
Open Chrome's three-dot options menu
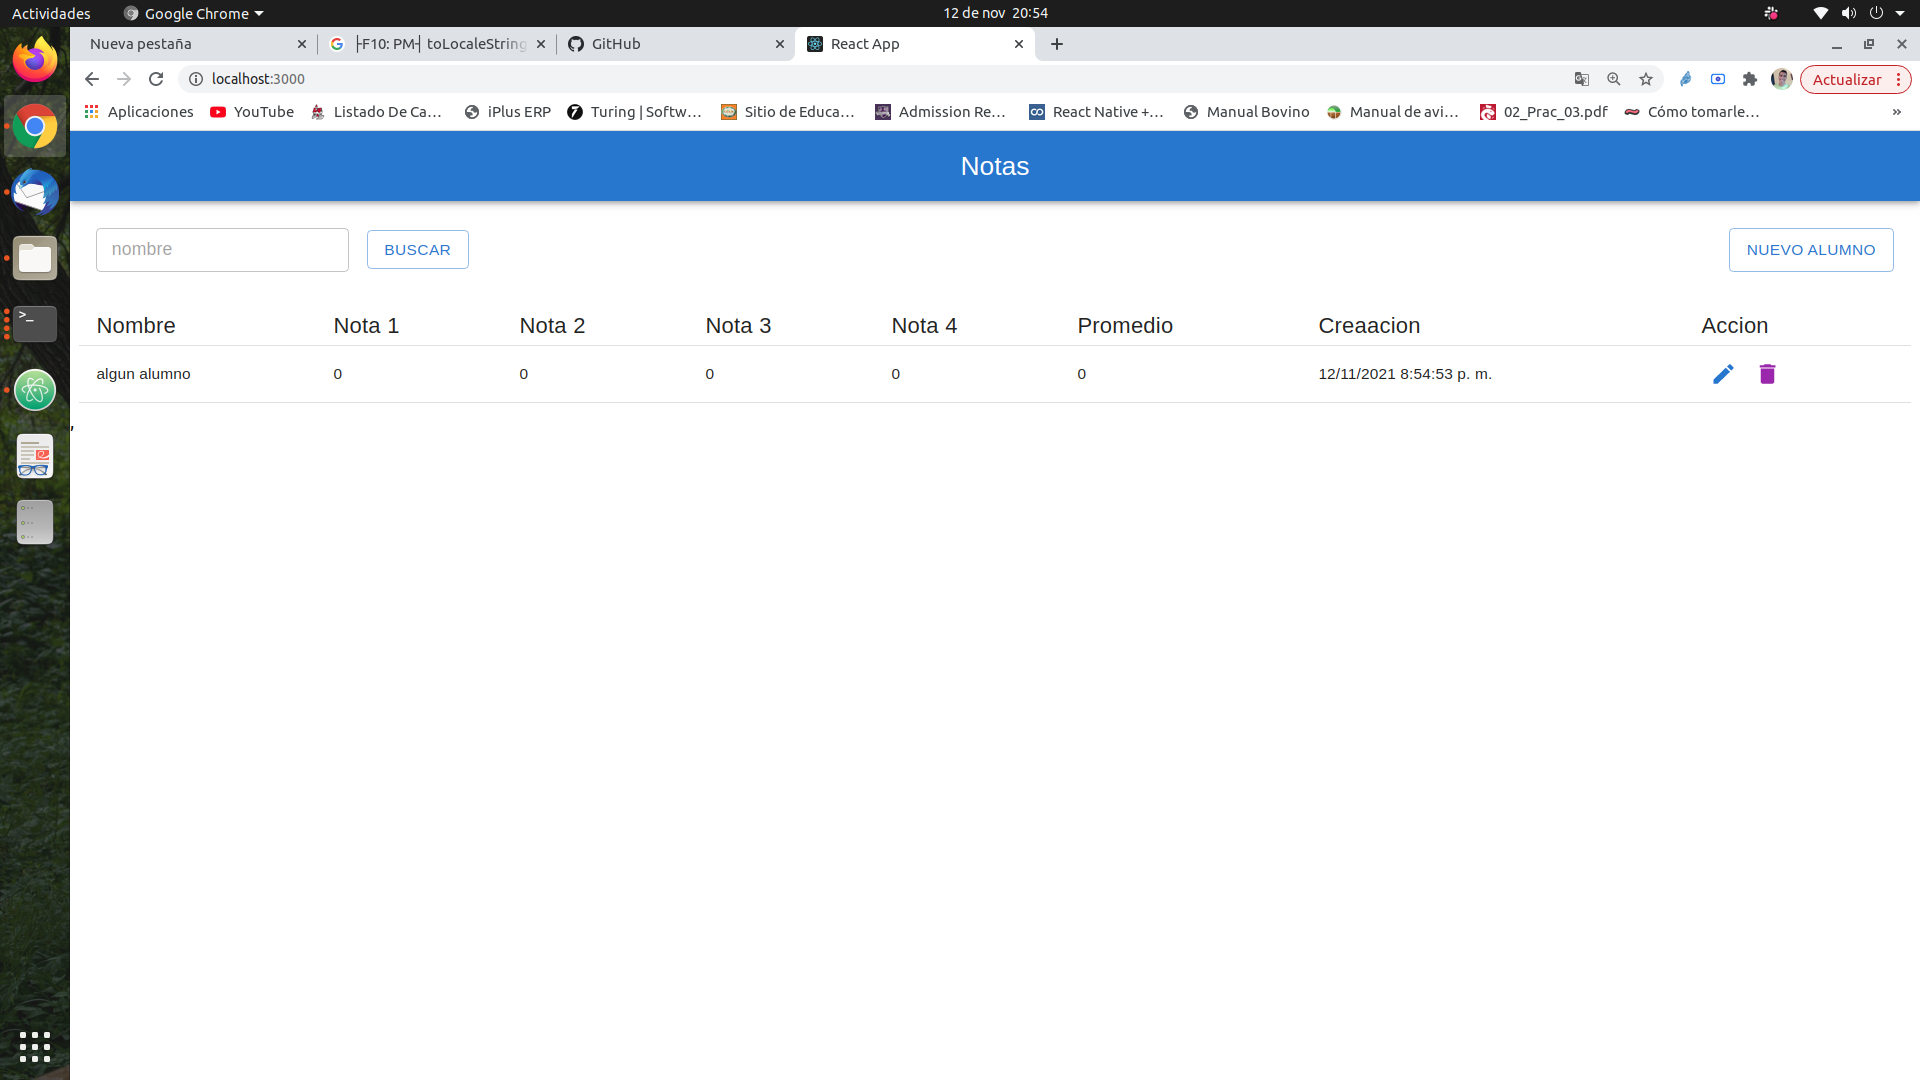[x=1899, y=79]
